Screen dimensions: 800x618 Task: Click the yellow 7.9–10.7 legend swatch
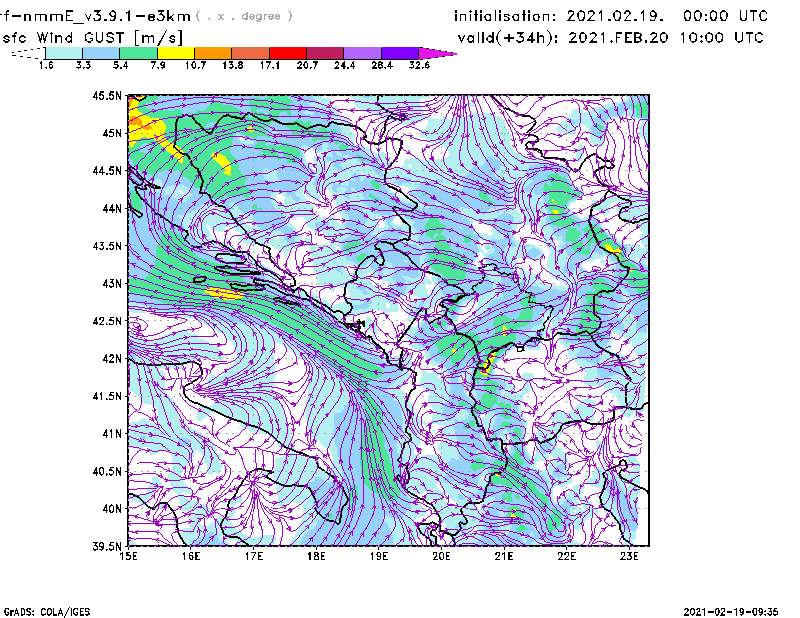coord(176,53)
